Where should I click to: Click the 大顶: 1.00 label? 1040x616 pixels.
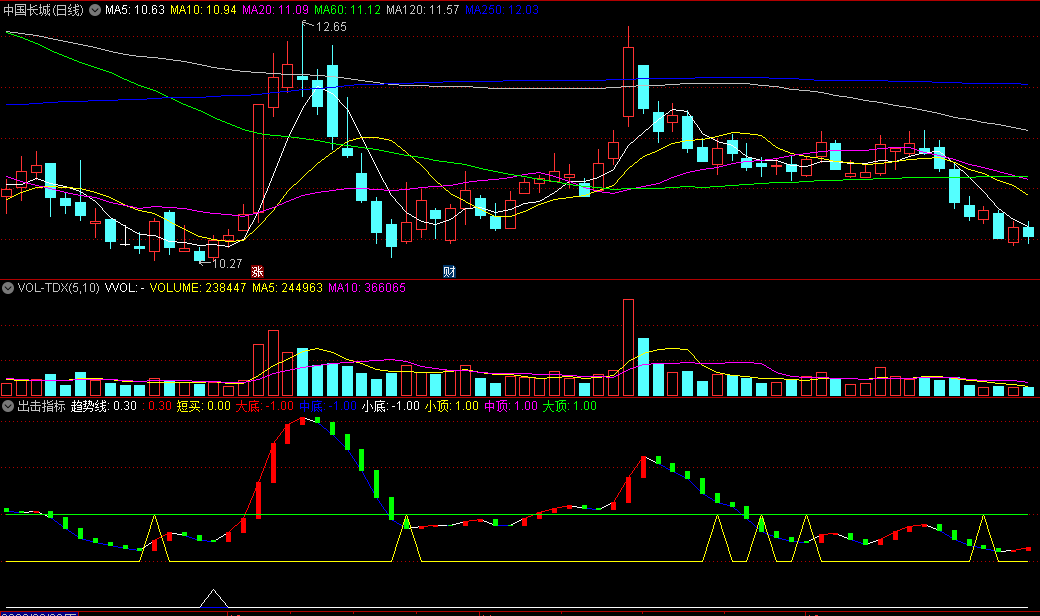coord(570,406)
